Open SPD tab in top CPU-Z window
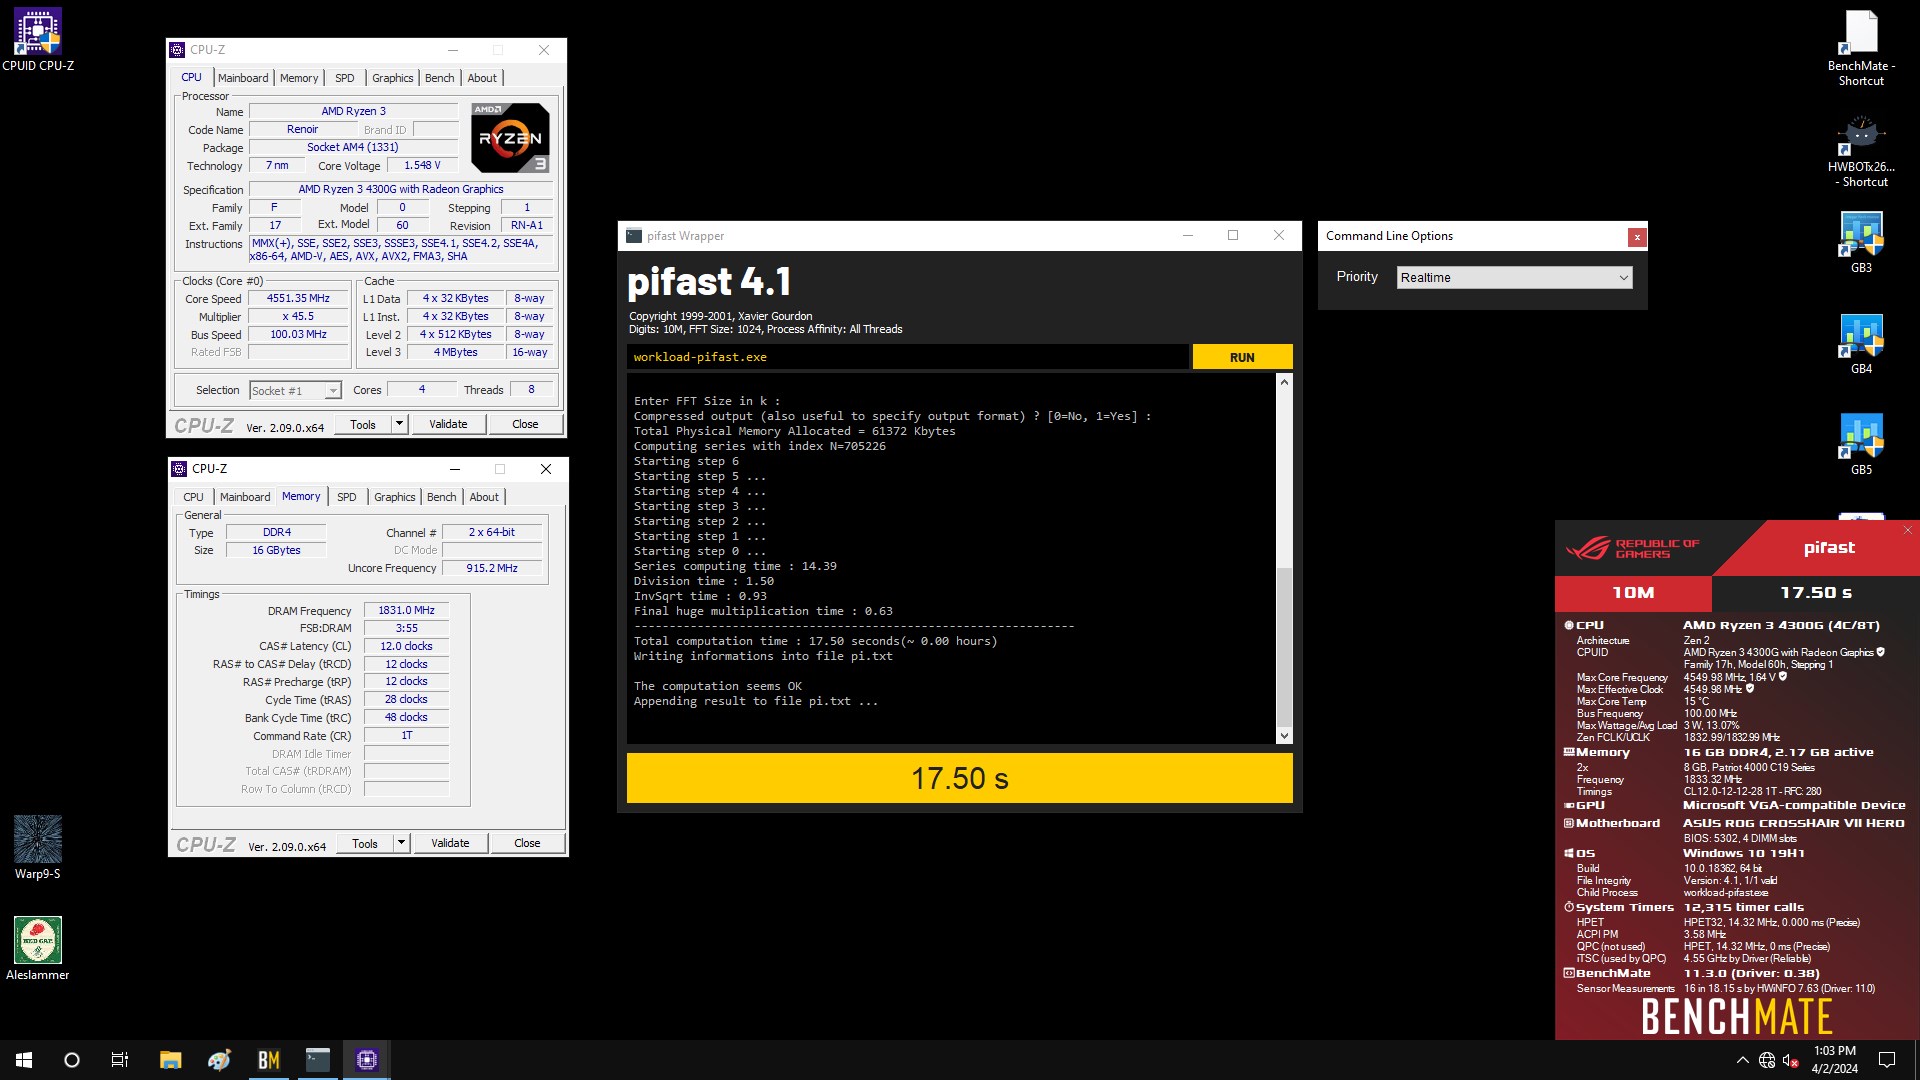The width and height of the screenshot is (1920, 1080). [345, 78]
